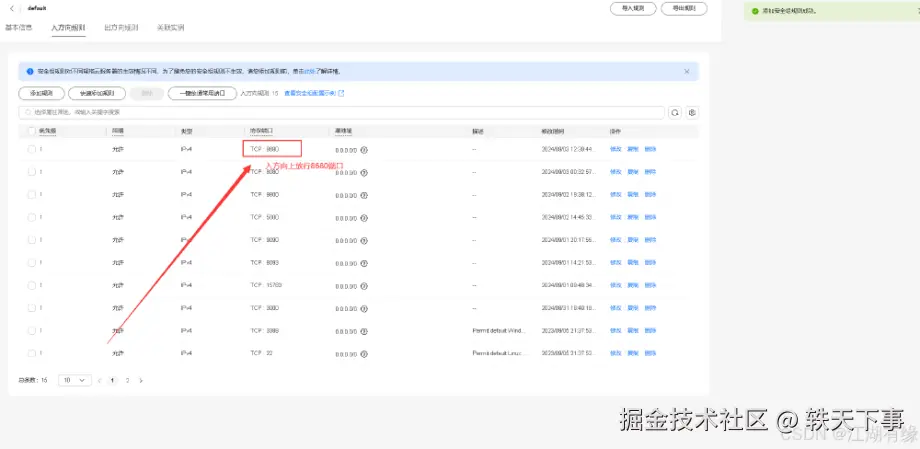Close the blue info banner
Image resolution: width=920 pixels, height=449 pixels.
pos(687,71)
